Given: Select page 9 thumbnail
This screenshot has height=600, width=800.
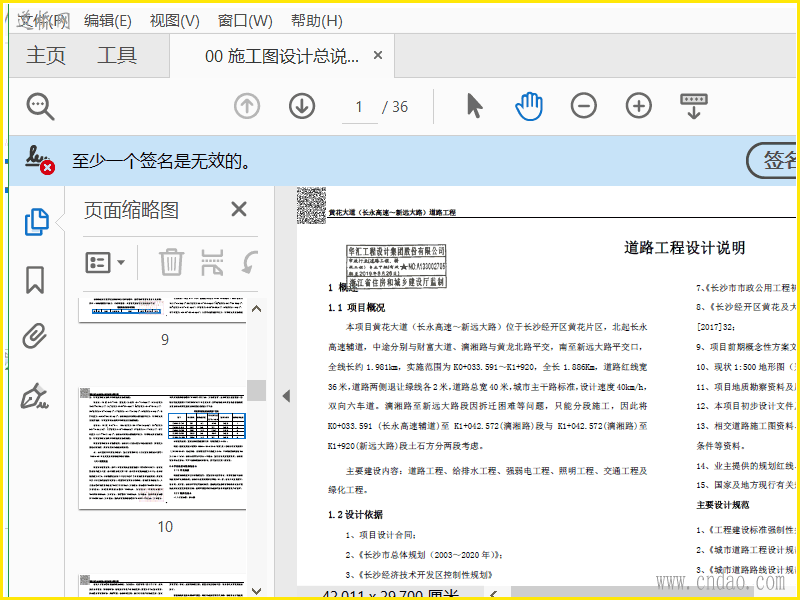Looking at the screenshot, I should click(x=163, y=310).
